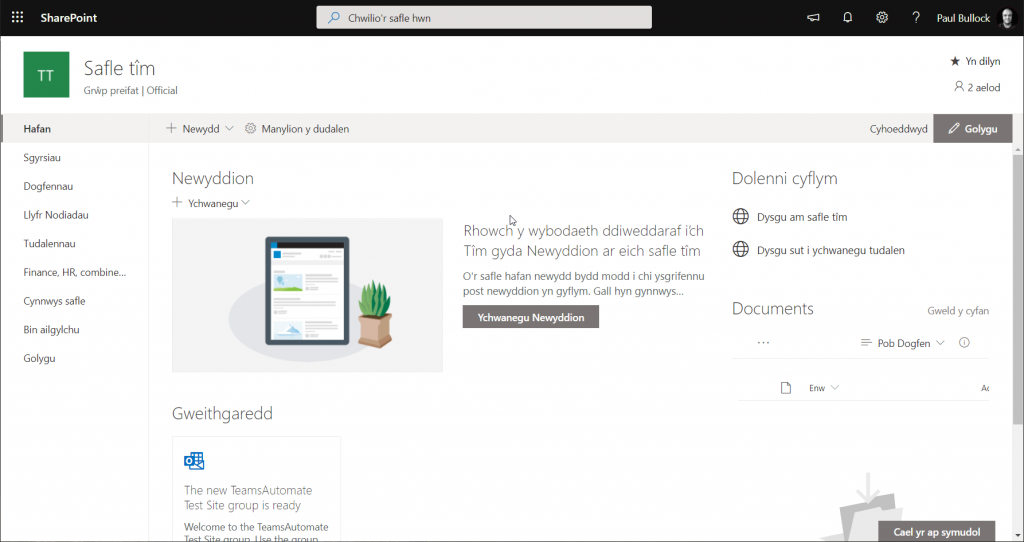Viewport: 1024px width, 542px height.
Task: Click globe icon beside Dysgu sut i ychwanegu tudalen
Action: [x=741, y=249]
